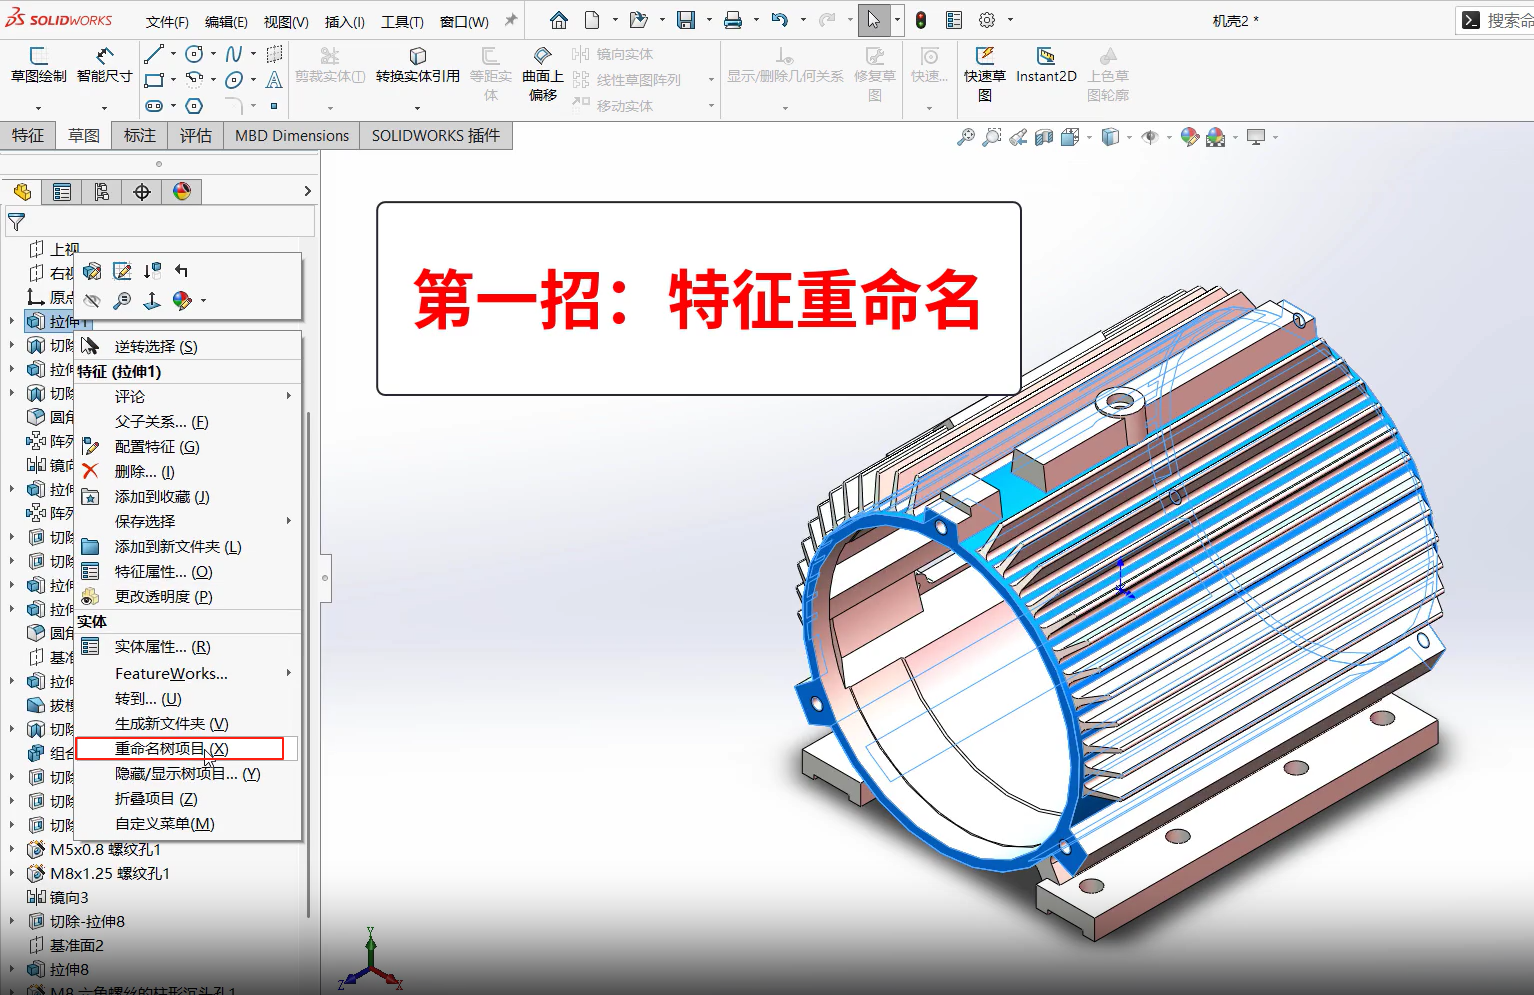The height and width of the screenshot is (995, 1534).
Task: Open the FeatureWorks submenu arrow
Action: pyautogui.click(x=289, y=673)
